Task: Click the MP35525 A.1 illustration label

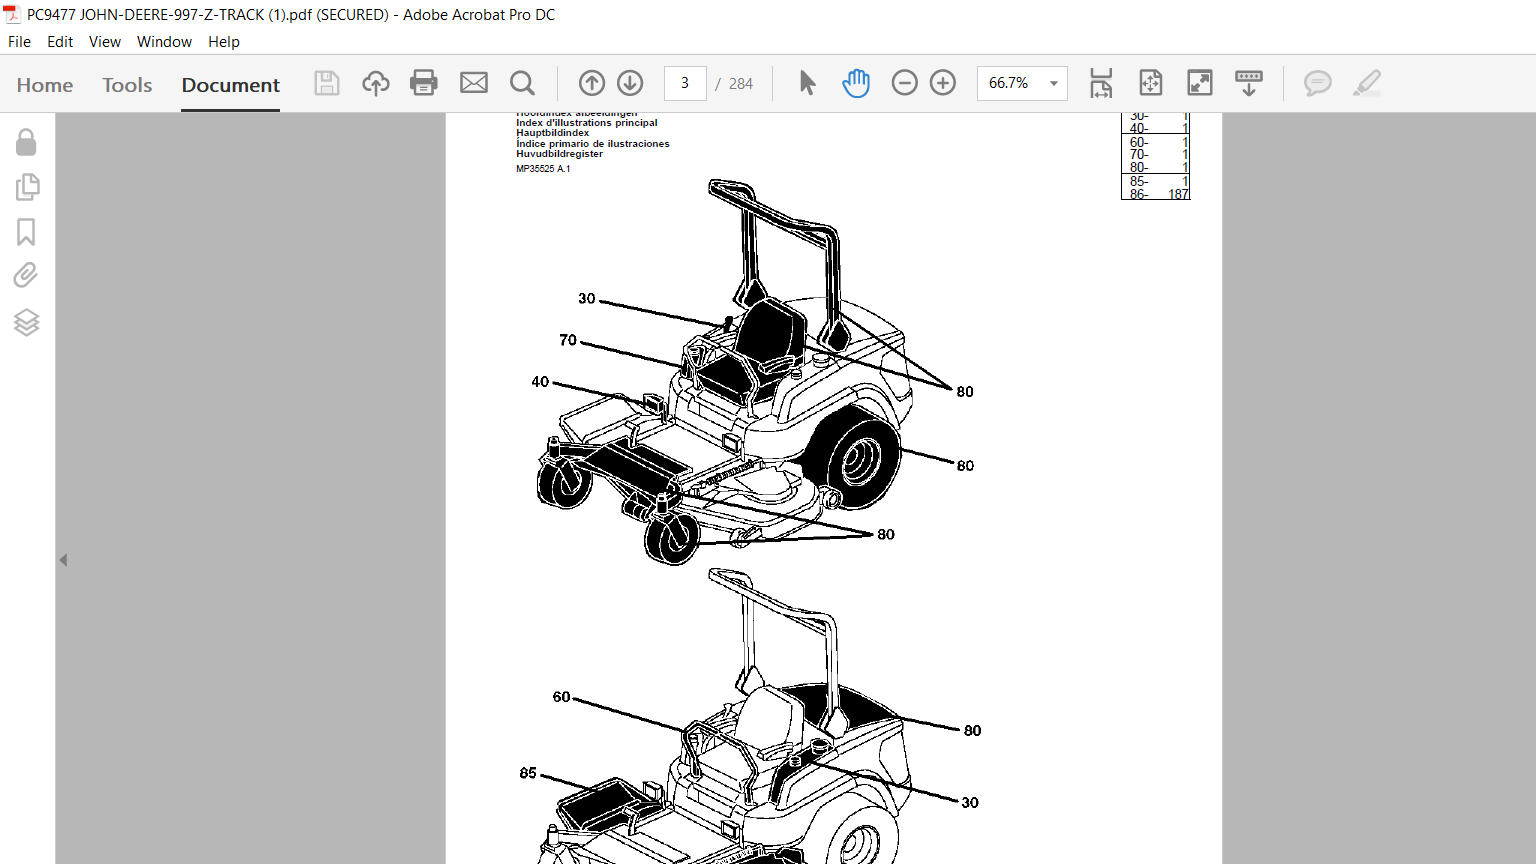Action: point(543,169)
